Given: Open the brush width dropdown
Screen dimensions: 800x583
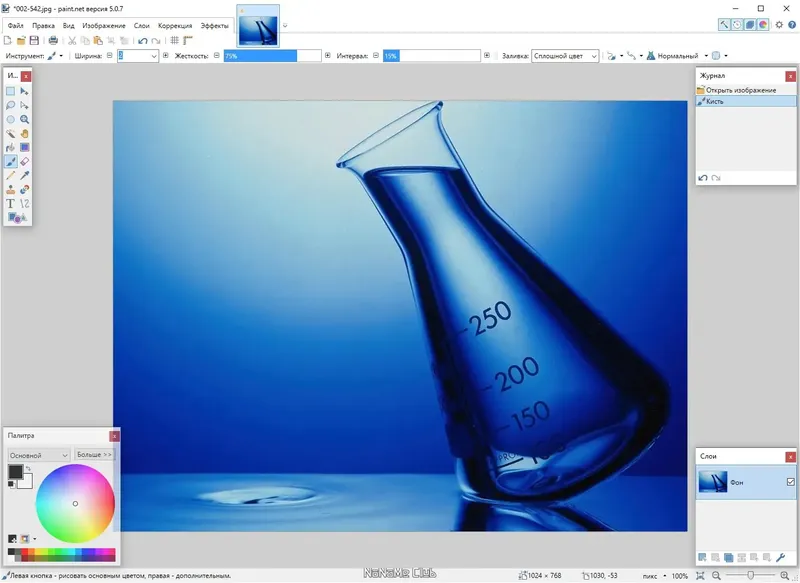Looking at the screenshot, I should click(x=153, y=57).
